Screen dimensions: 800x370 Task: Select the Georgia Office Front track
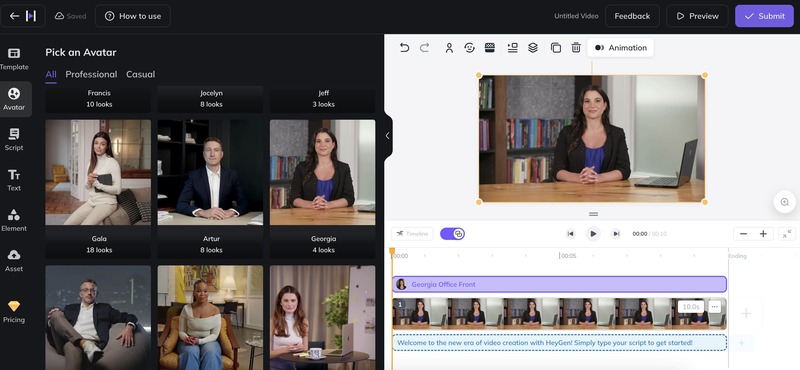point(559,284)
